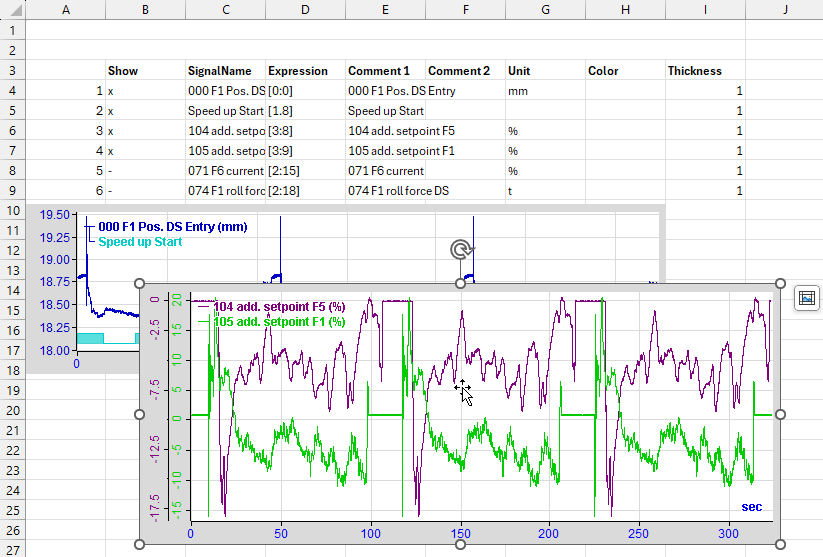Select row 3 header

pos(13,70)
